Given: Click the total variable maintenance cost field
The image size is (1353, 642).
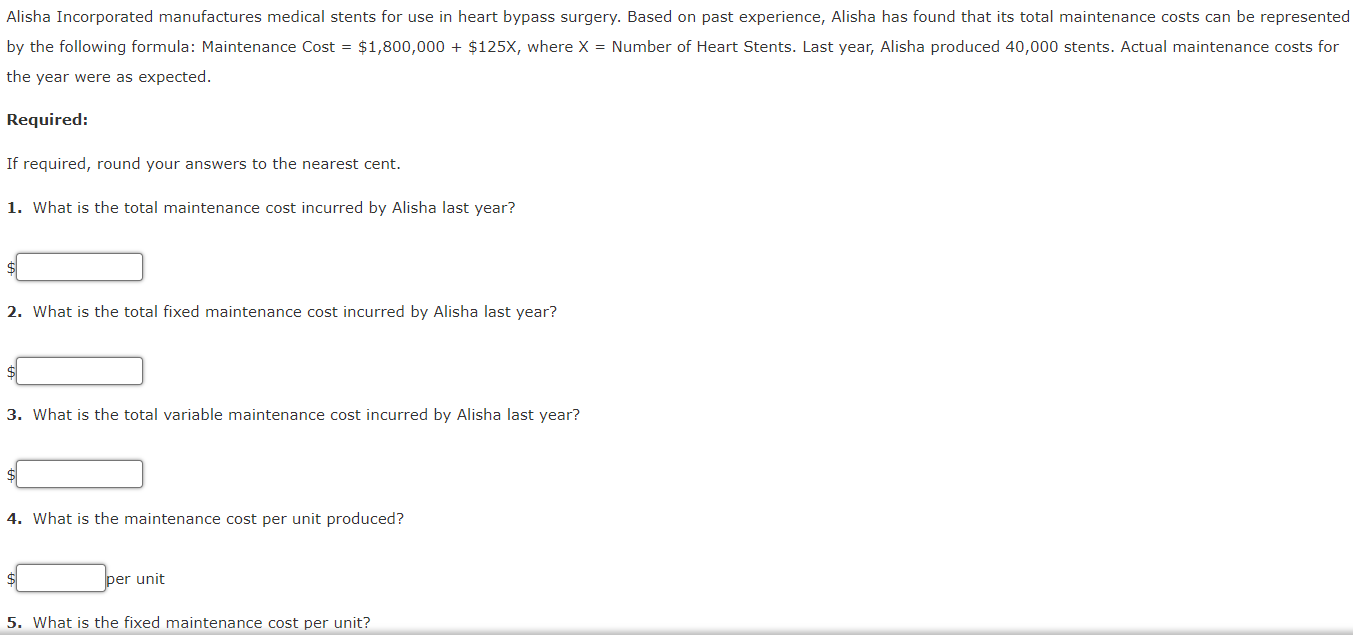Looking at the screenshot, I should pyautogui.click(x=80, y=474).
